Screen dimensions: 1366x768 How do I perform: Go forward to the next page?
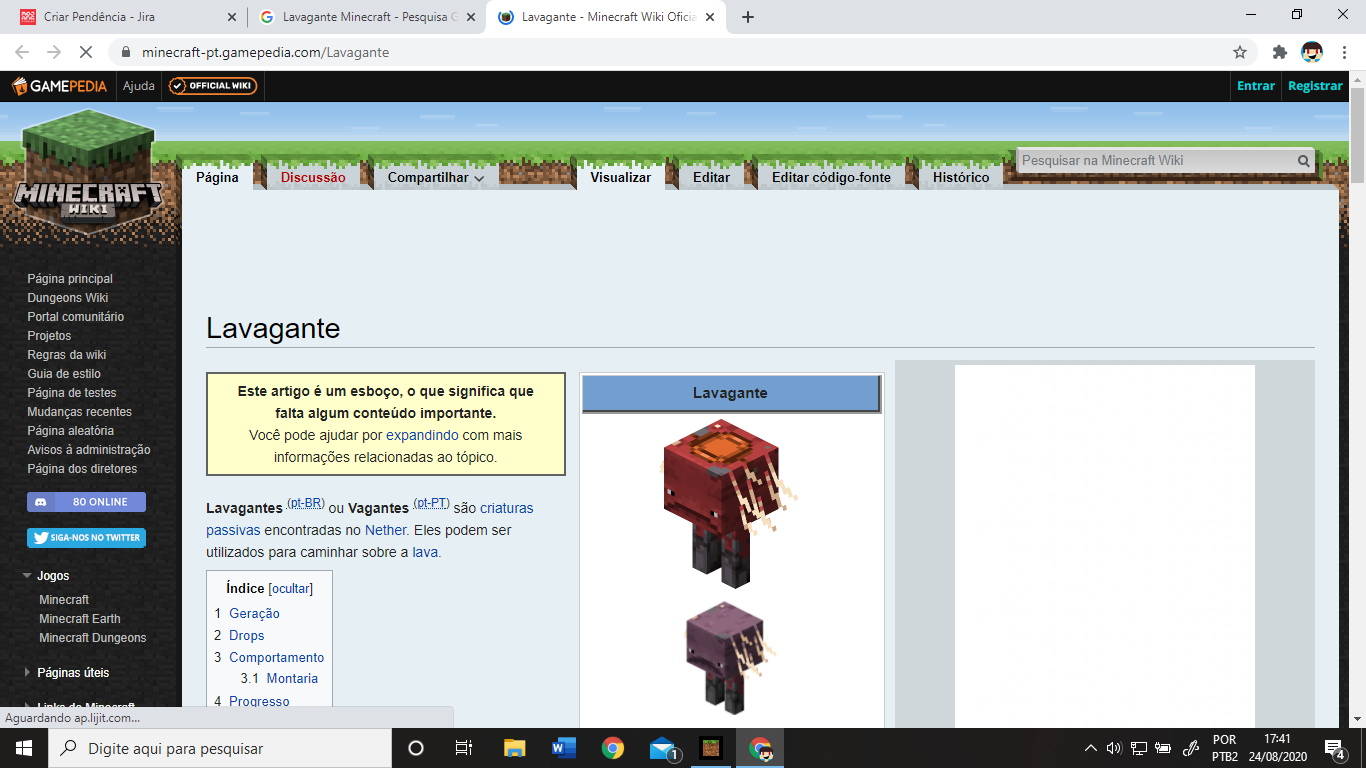[x=54, y=52]
